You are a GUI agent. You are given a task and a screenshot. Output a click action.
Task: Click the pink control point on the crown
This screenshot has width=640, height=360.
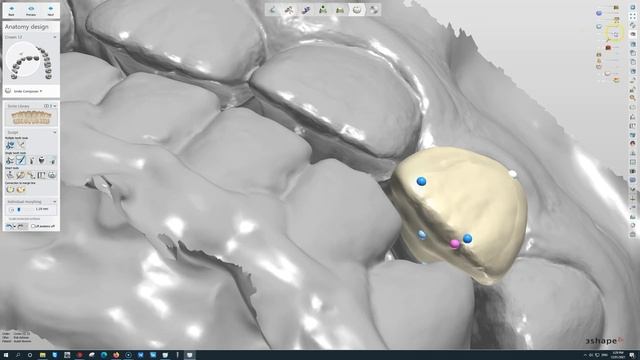pyautogui.click(x=455, y=244)
